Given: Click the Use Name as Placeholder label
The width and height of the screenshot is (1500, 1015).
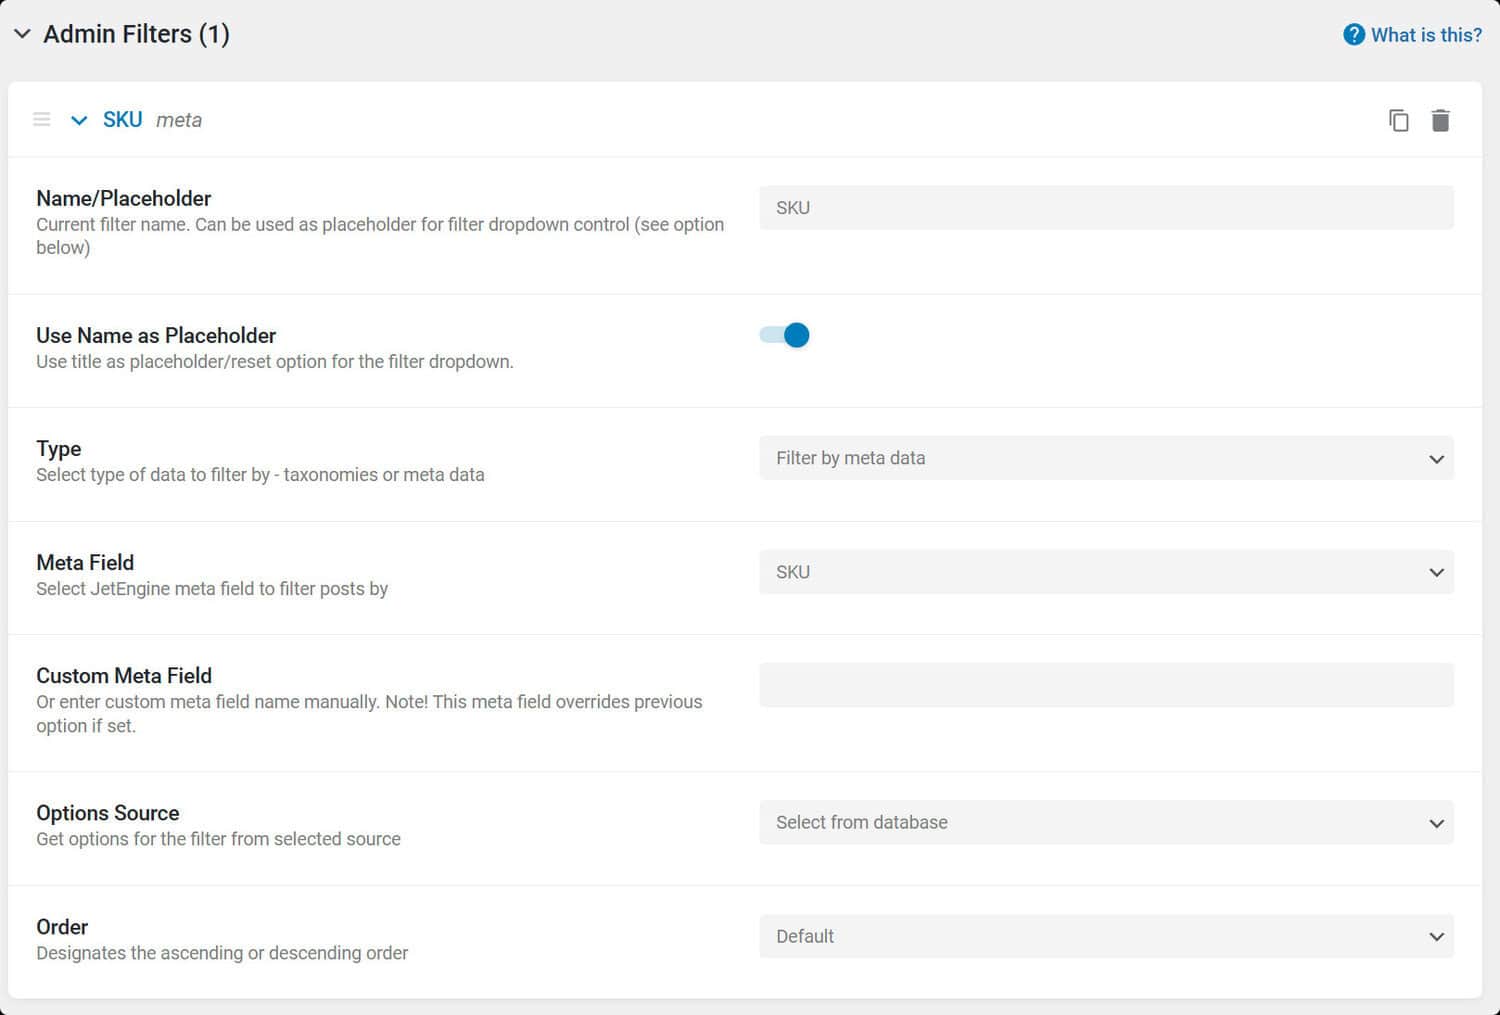Looking at the screenshot, I should [156, 335].
